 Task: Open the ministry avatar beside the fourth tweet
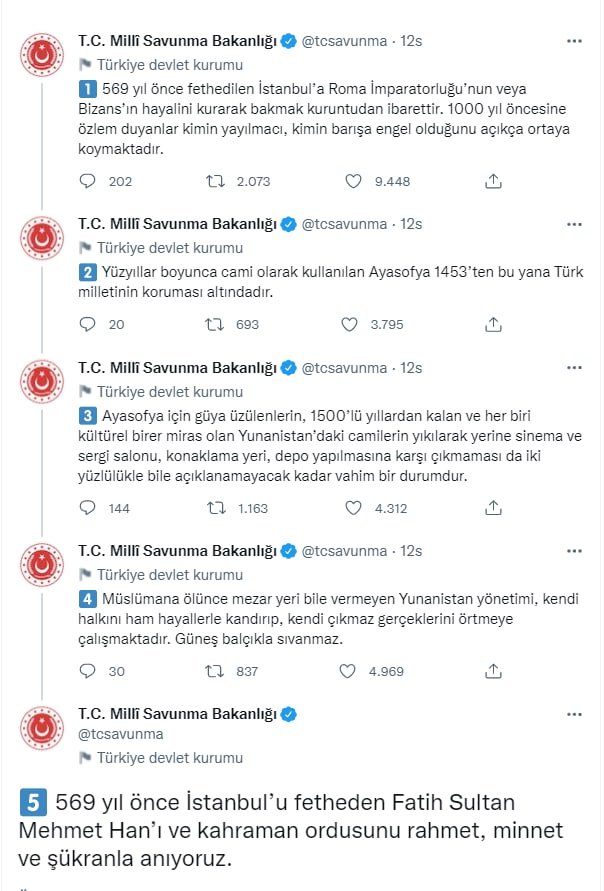[42, 564]
